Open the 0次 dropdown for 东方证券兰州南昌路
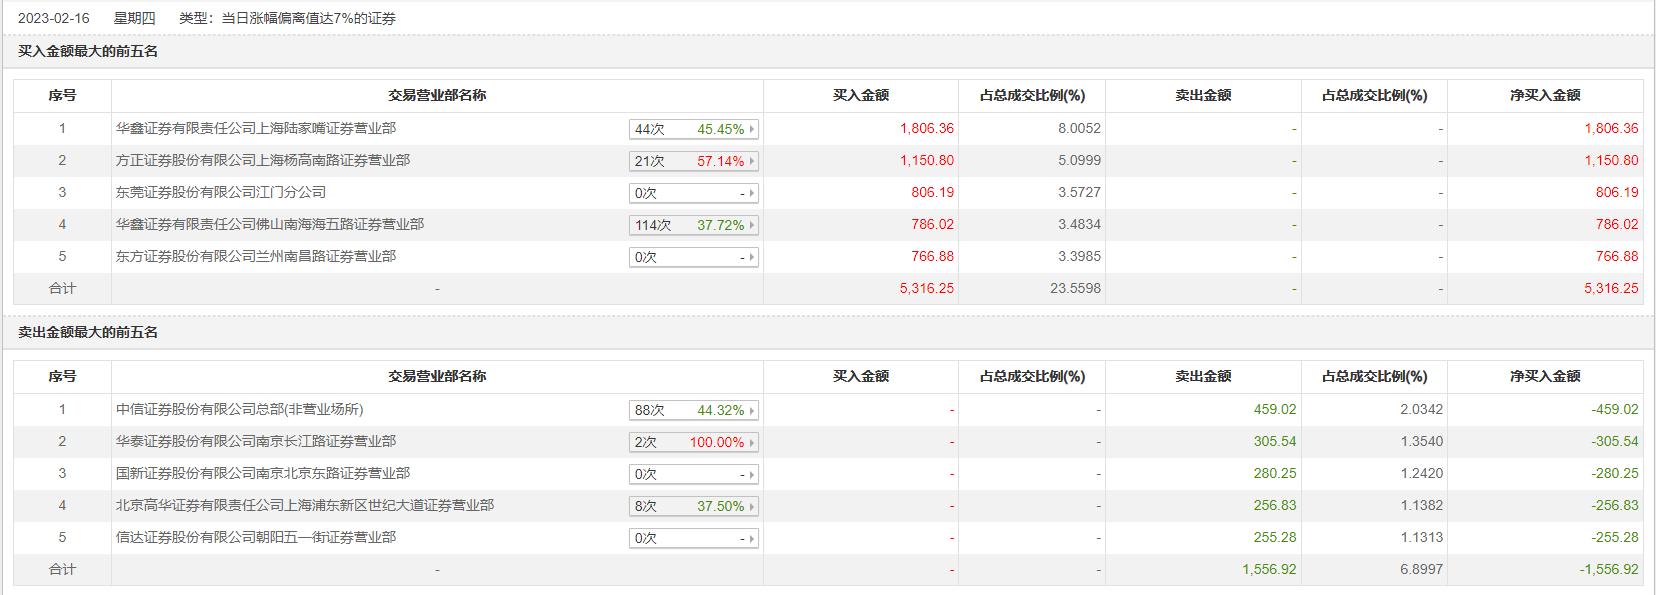This screenshot has width=1656, height=595. [x=694, y=257]
